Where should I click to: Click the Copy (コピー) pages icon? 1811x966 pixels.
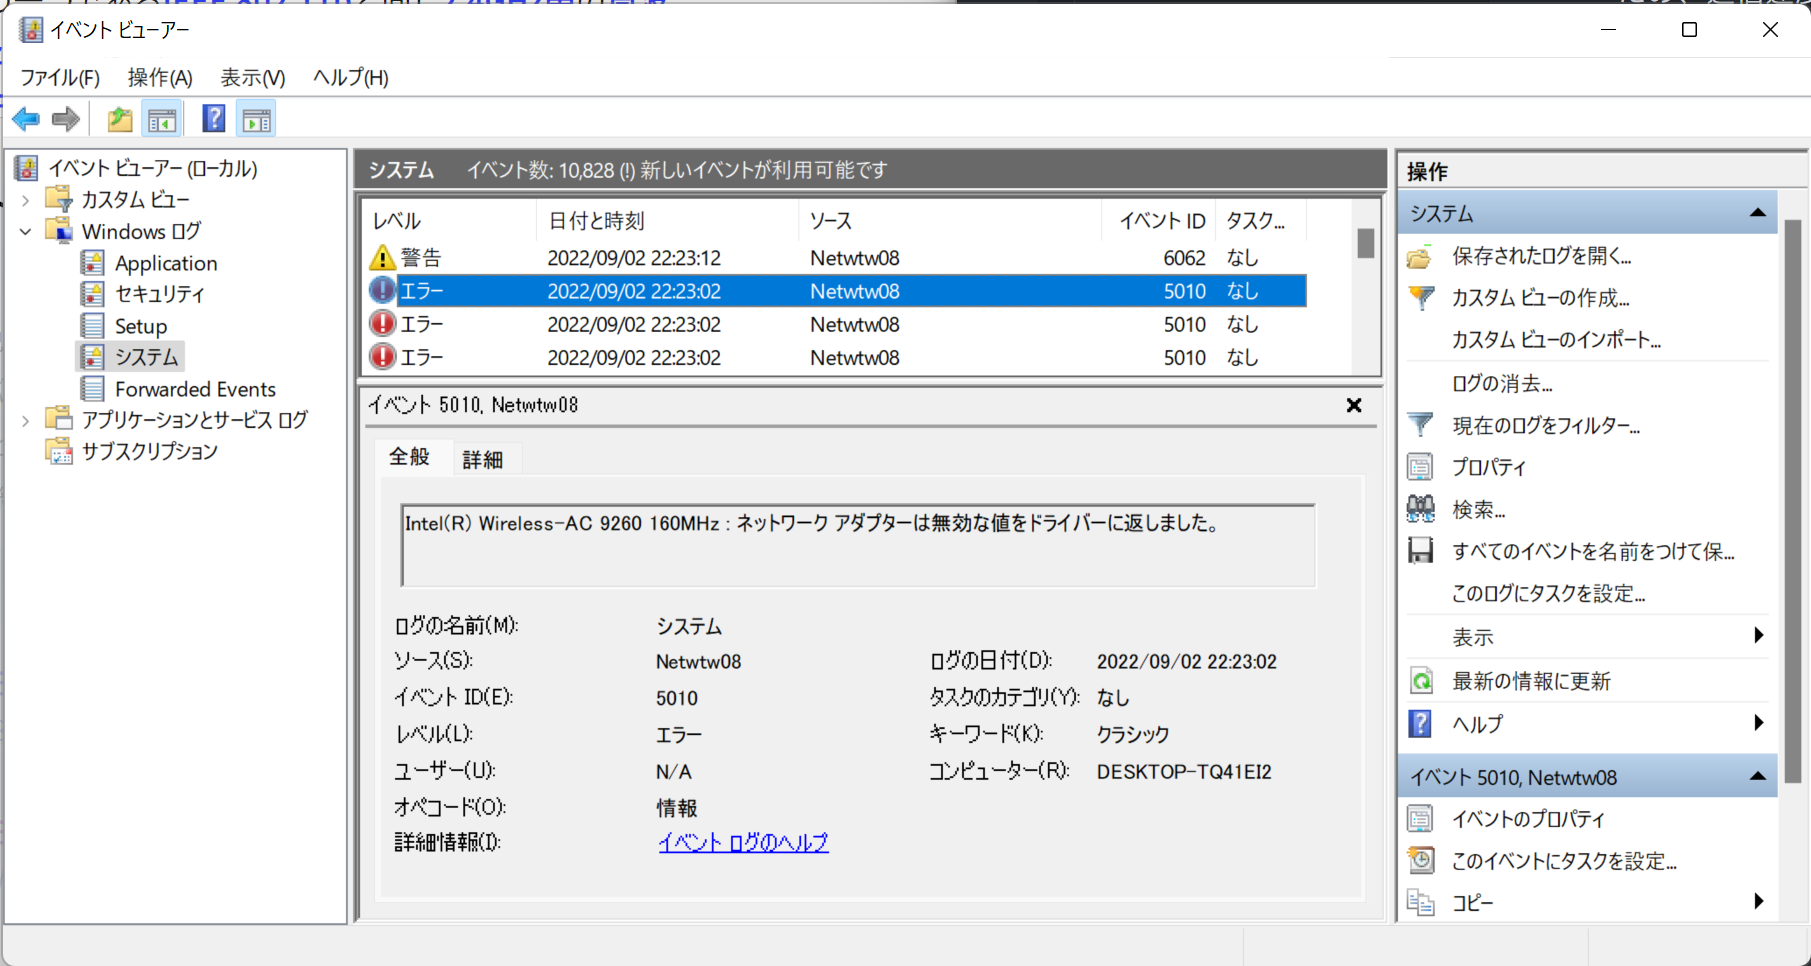1420,902
